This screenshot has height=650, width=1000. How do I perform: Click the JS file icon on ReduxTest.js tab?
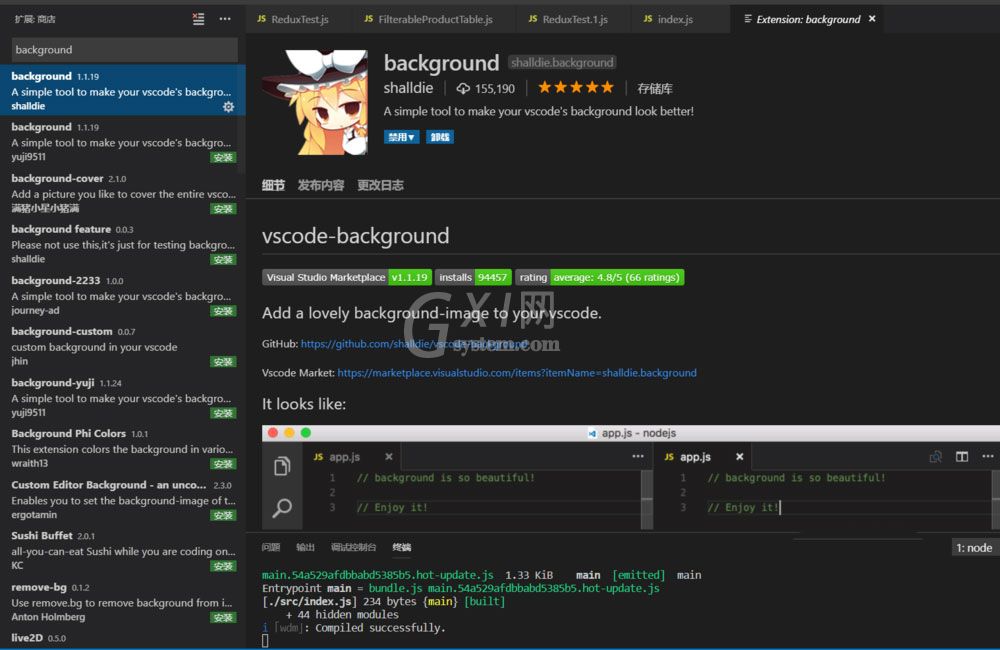[x=261, y=19]
